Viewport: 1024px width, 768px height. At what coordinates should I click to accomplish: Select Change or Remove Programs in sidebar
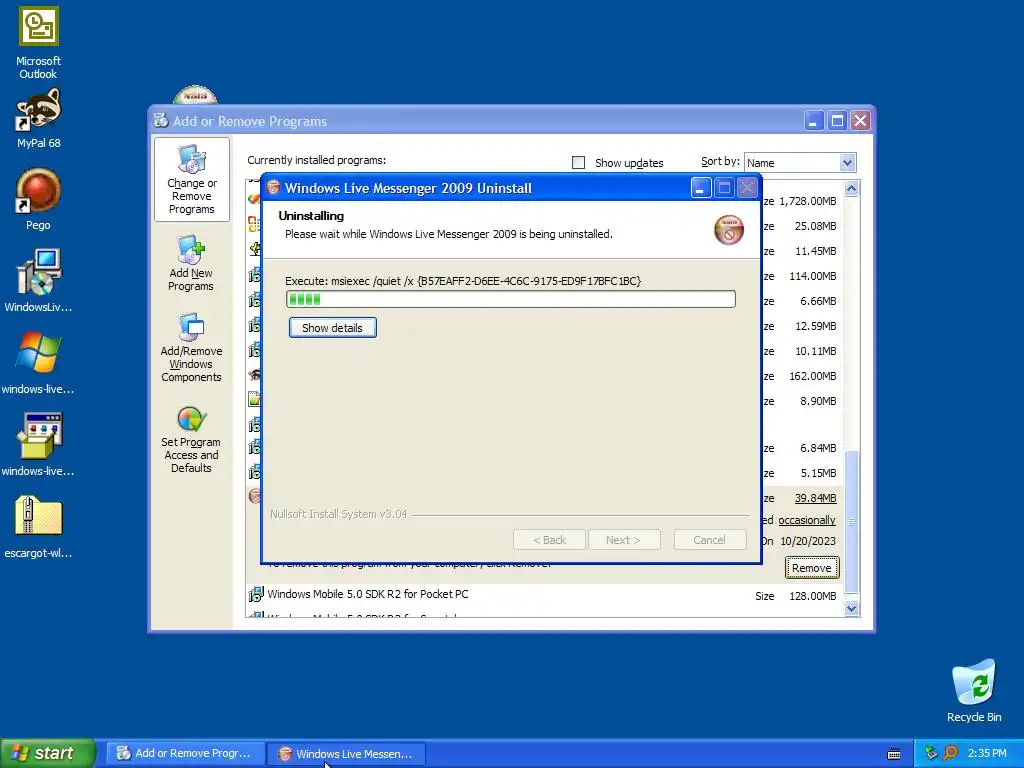192,180
